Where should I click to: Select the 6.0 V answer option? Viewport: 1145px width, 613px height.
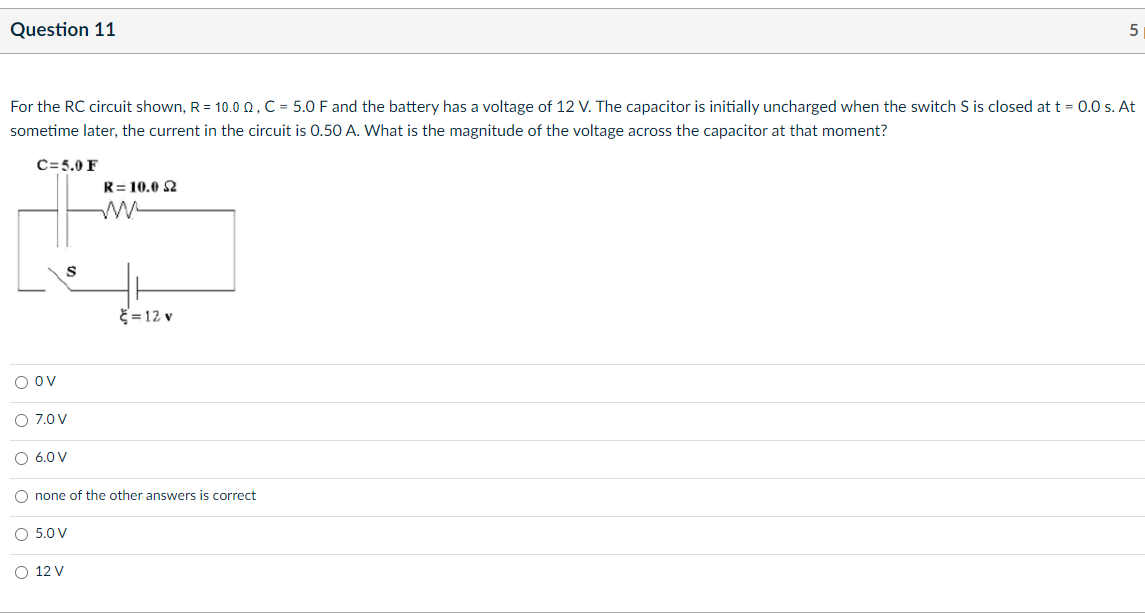pyautogui.click(x=21, y=458)
